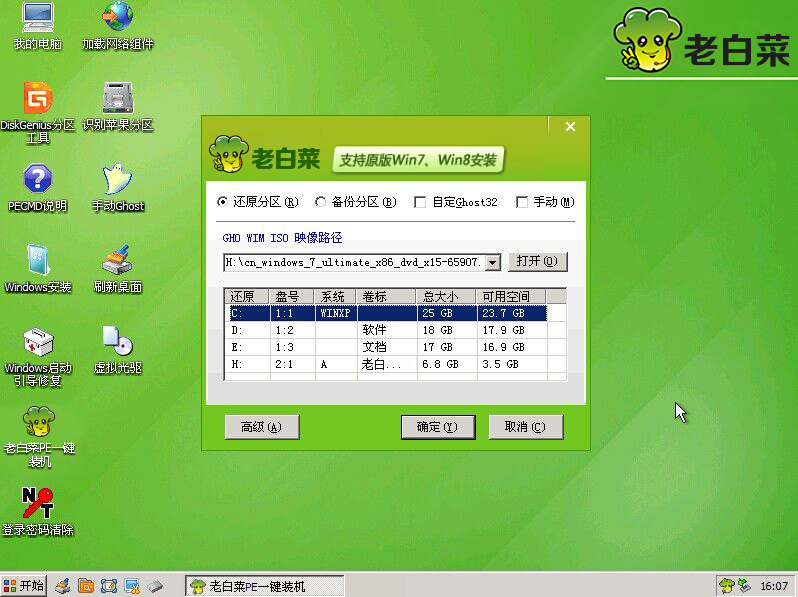The image size is (798, 597).
Task: Click the screenshot capture quick launch icon
Action: pos(109,586)
